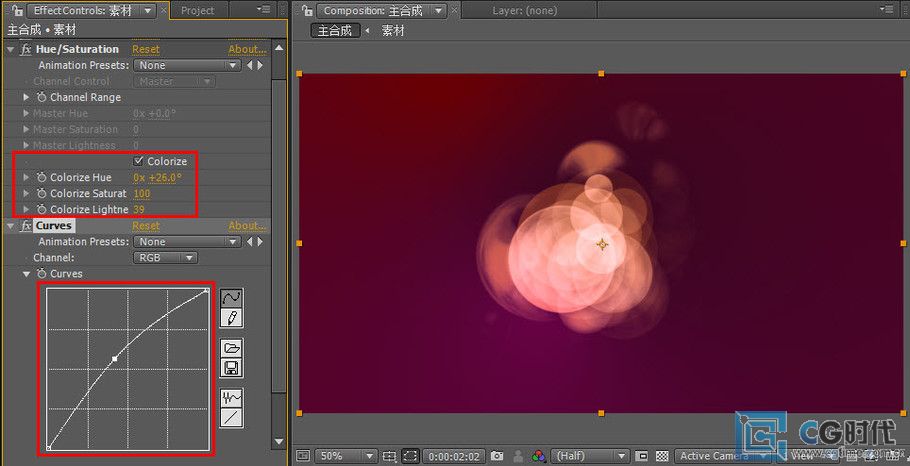Select the pencil tool for drawing curves
This screenshot has height=466, width=910.
(x=232, y=318)
